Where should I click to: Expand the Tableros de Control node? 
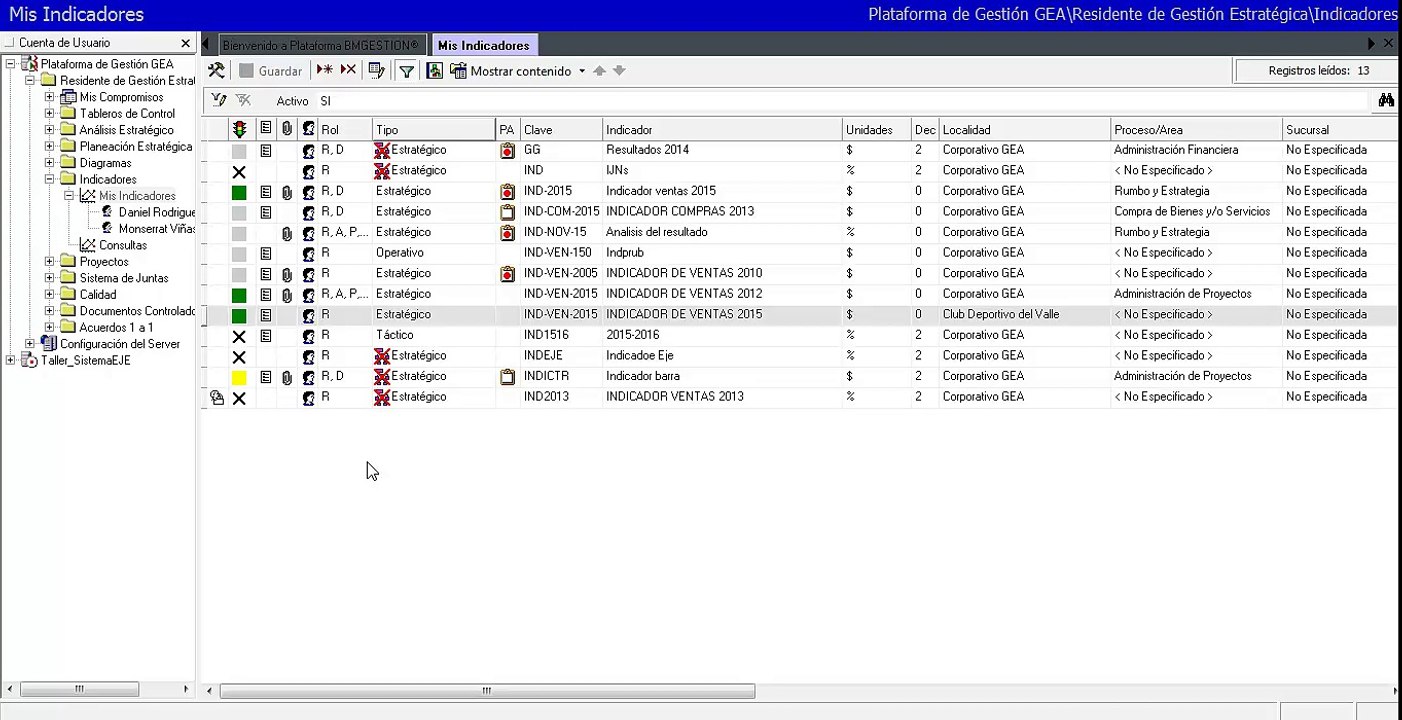pyautogui.click(x=49, y=114)
